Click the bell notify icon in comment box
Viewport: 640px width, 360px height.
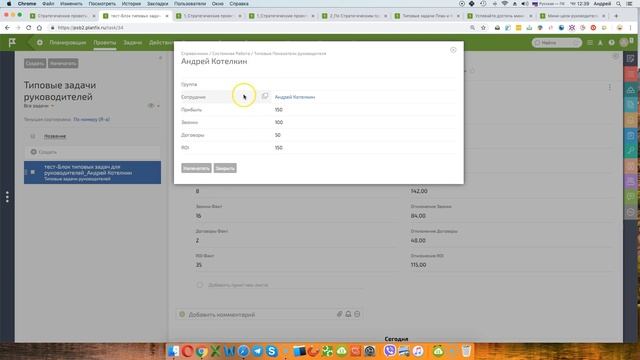(348, 314)
